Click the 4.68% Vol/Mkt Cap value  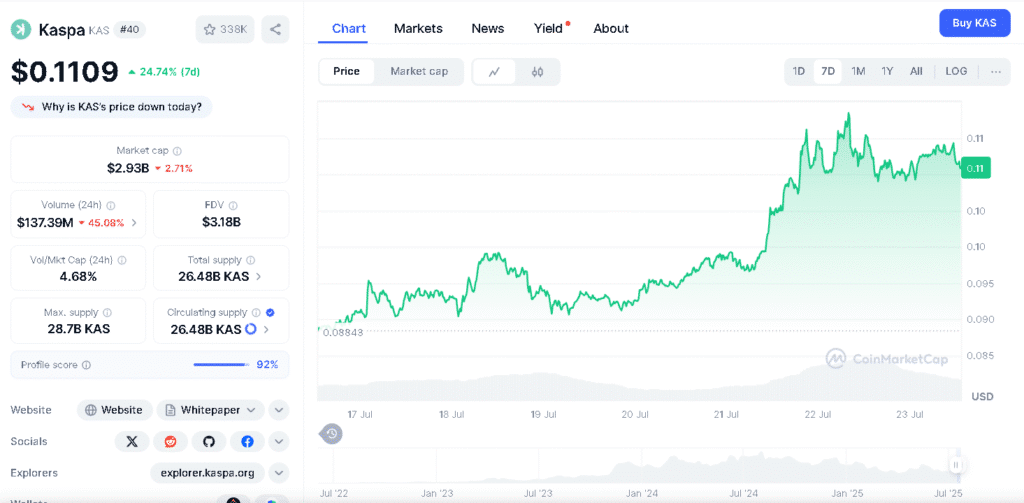[78, 276]
